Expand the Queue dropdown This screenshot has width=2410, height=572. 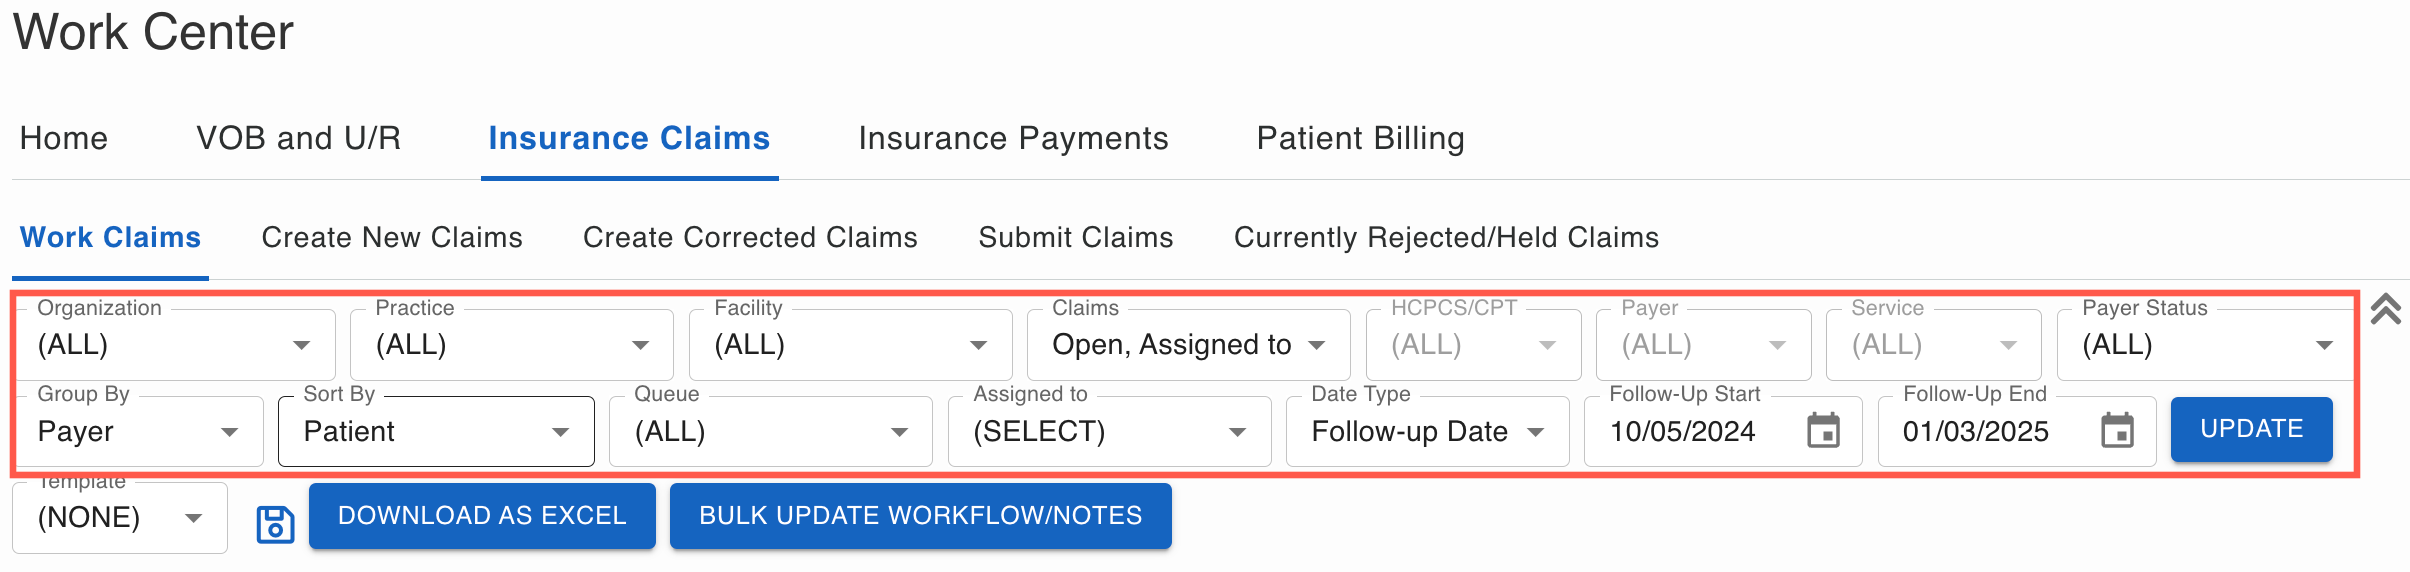click(x=770, y=432)
